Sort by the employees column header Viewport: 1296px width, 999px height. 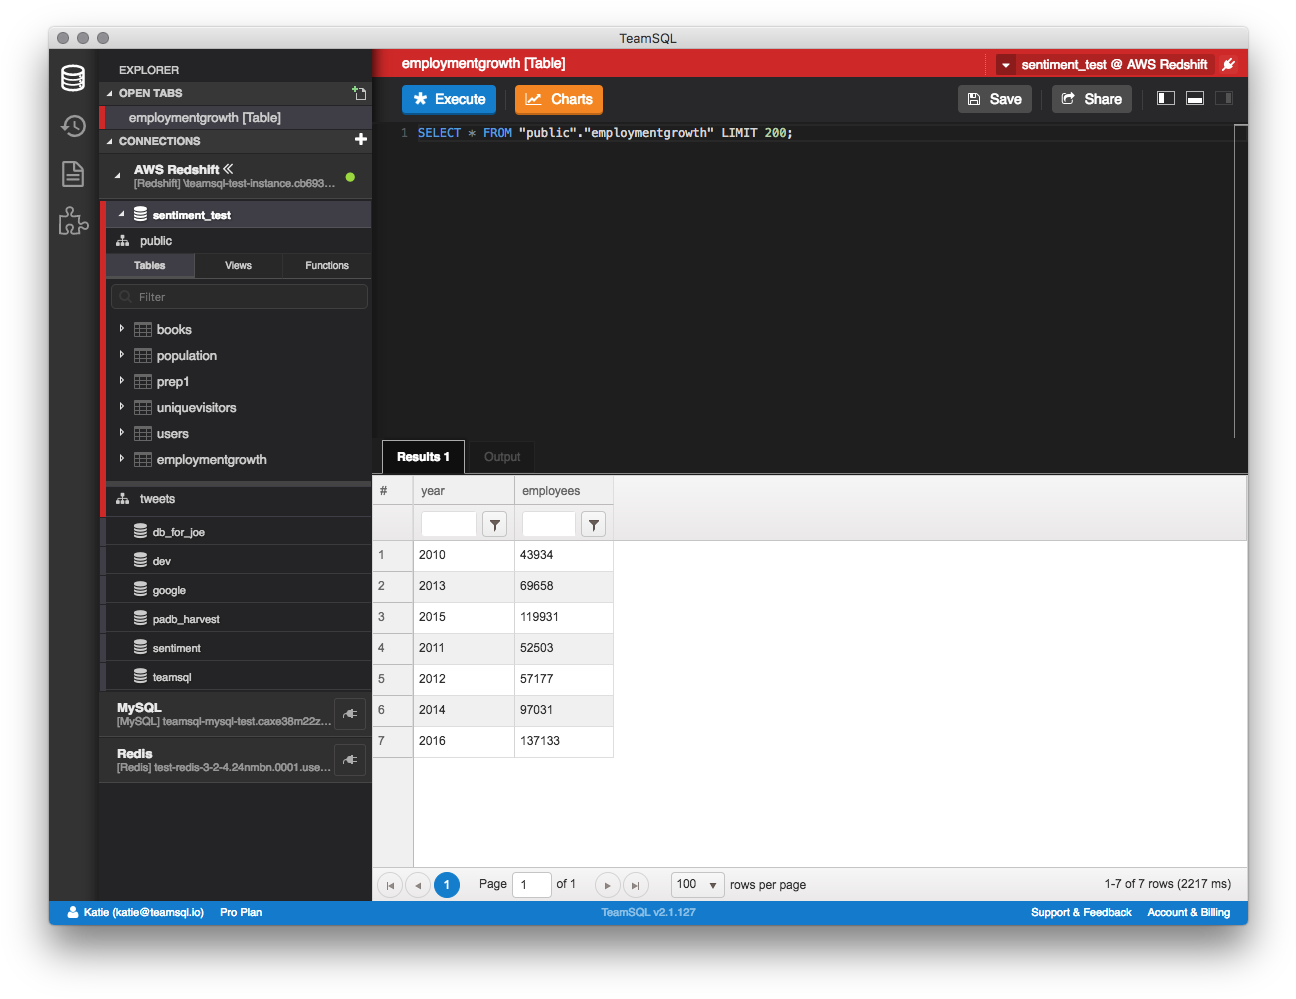[564, 491]
